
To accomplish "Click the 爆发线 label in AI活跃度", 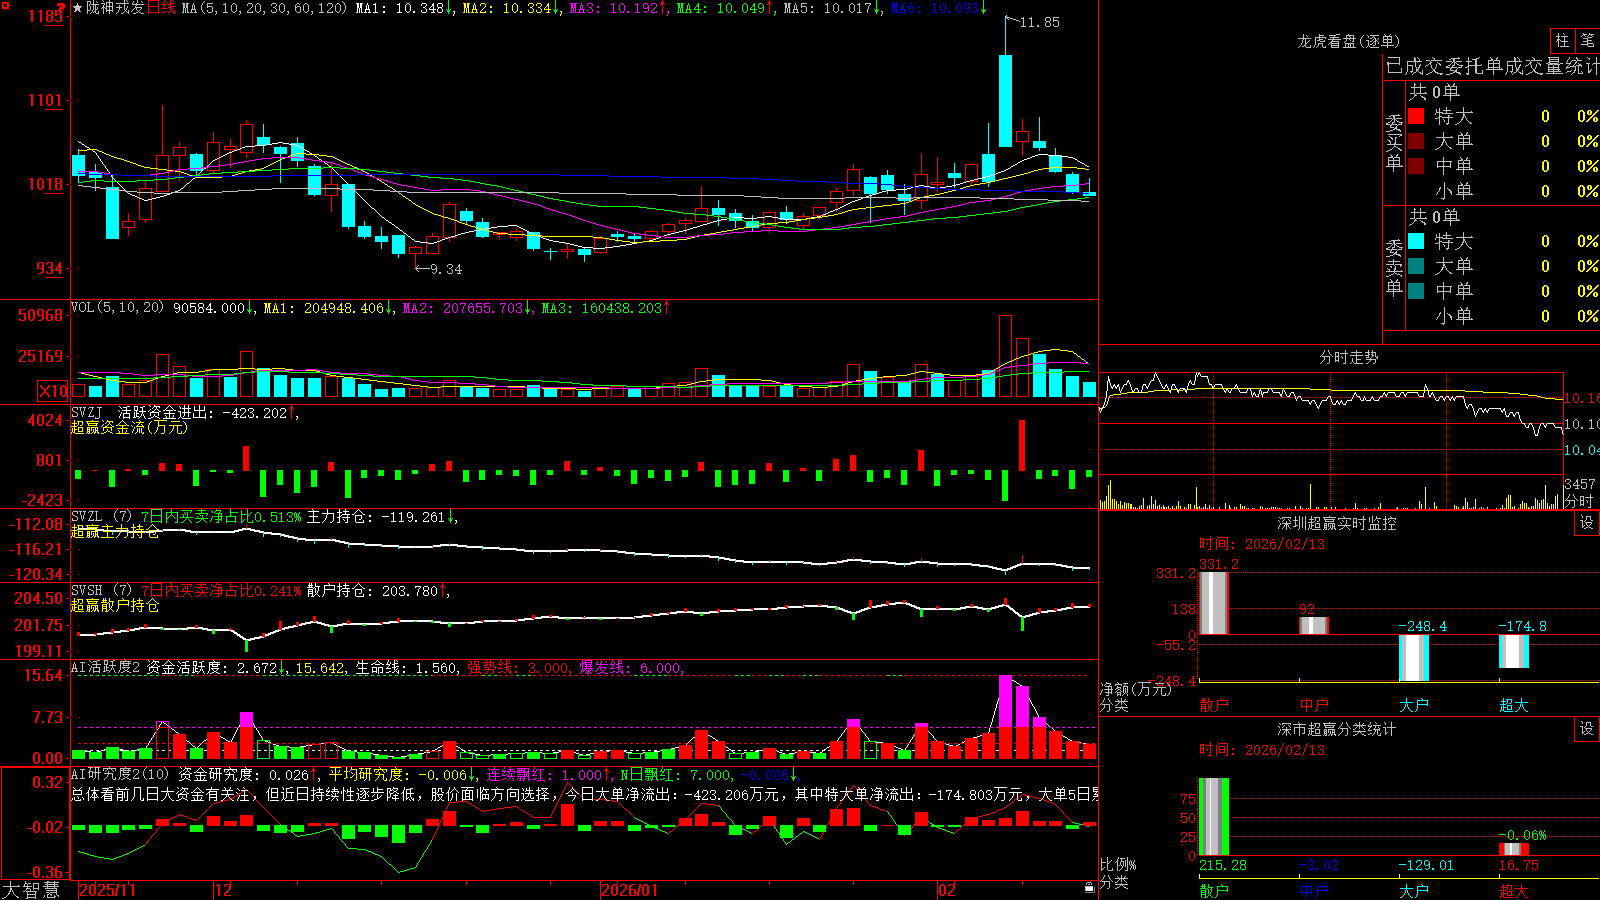I will tap(603, 668).
